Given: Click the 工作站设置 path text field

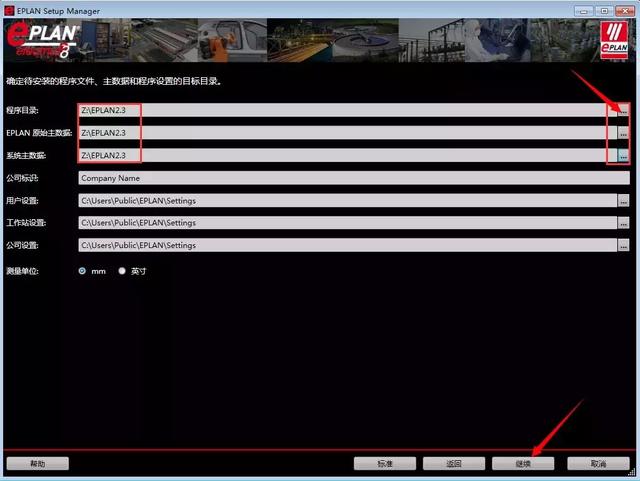Looking at the screenshot, I should (x=345, y=222).
